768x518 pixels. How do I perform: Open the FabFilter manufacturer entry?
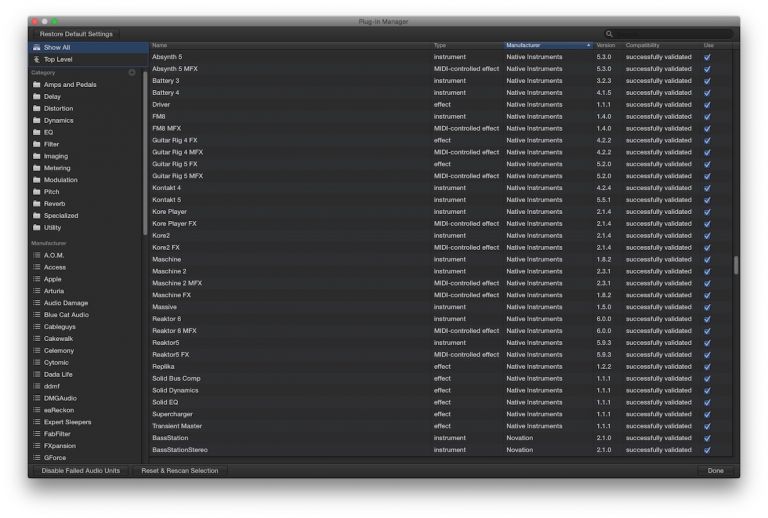tap(57, 434)
